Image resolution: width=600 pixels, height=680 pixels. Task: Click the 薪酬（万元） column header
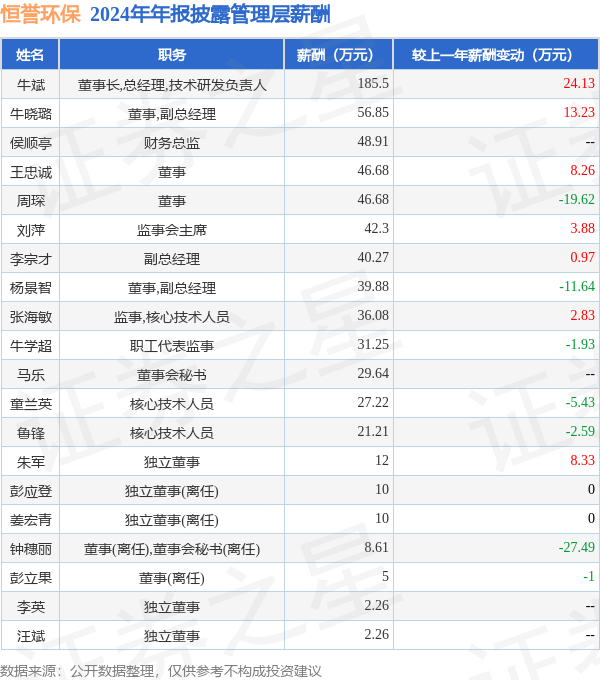point(339,55)
